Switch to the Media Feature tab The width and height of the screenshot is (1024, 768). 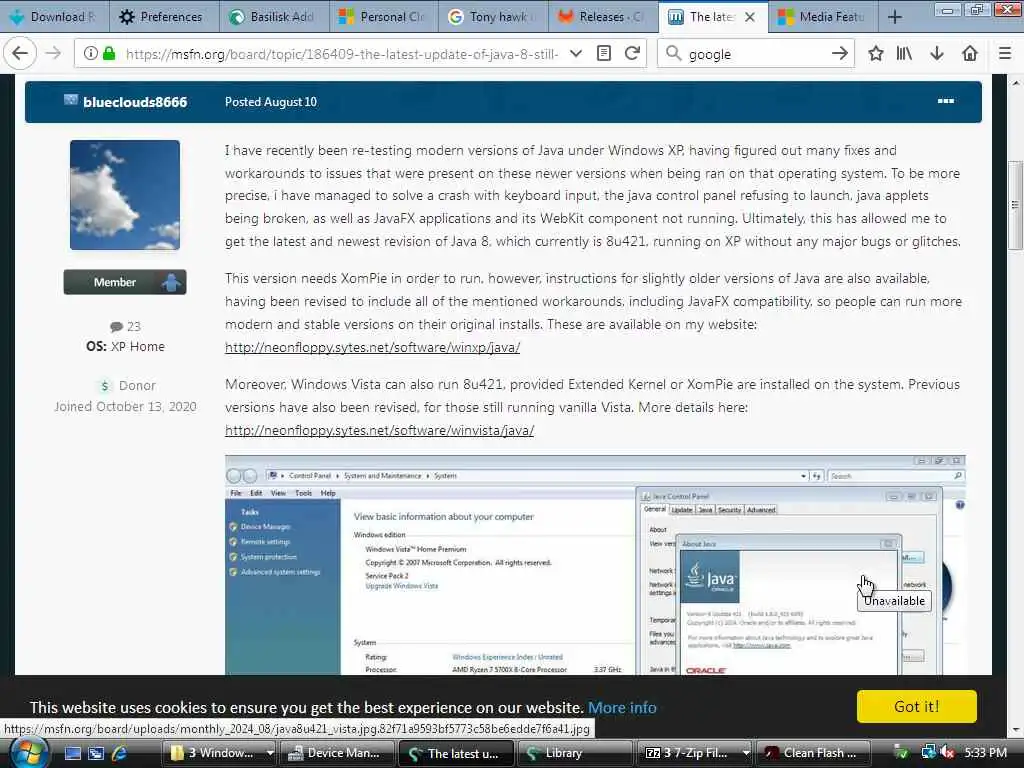click(824, 17)
